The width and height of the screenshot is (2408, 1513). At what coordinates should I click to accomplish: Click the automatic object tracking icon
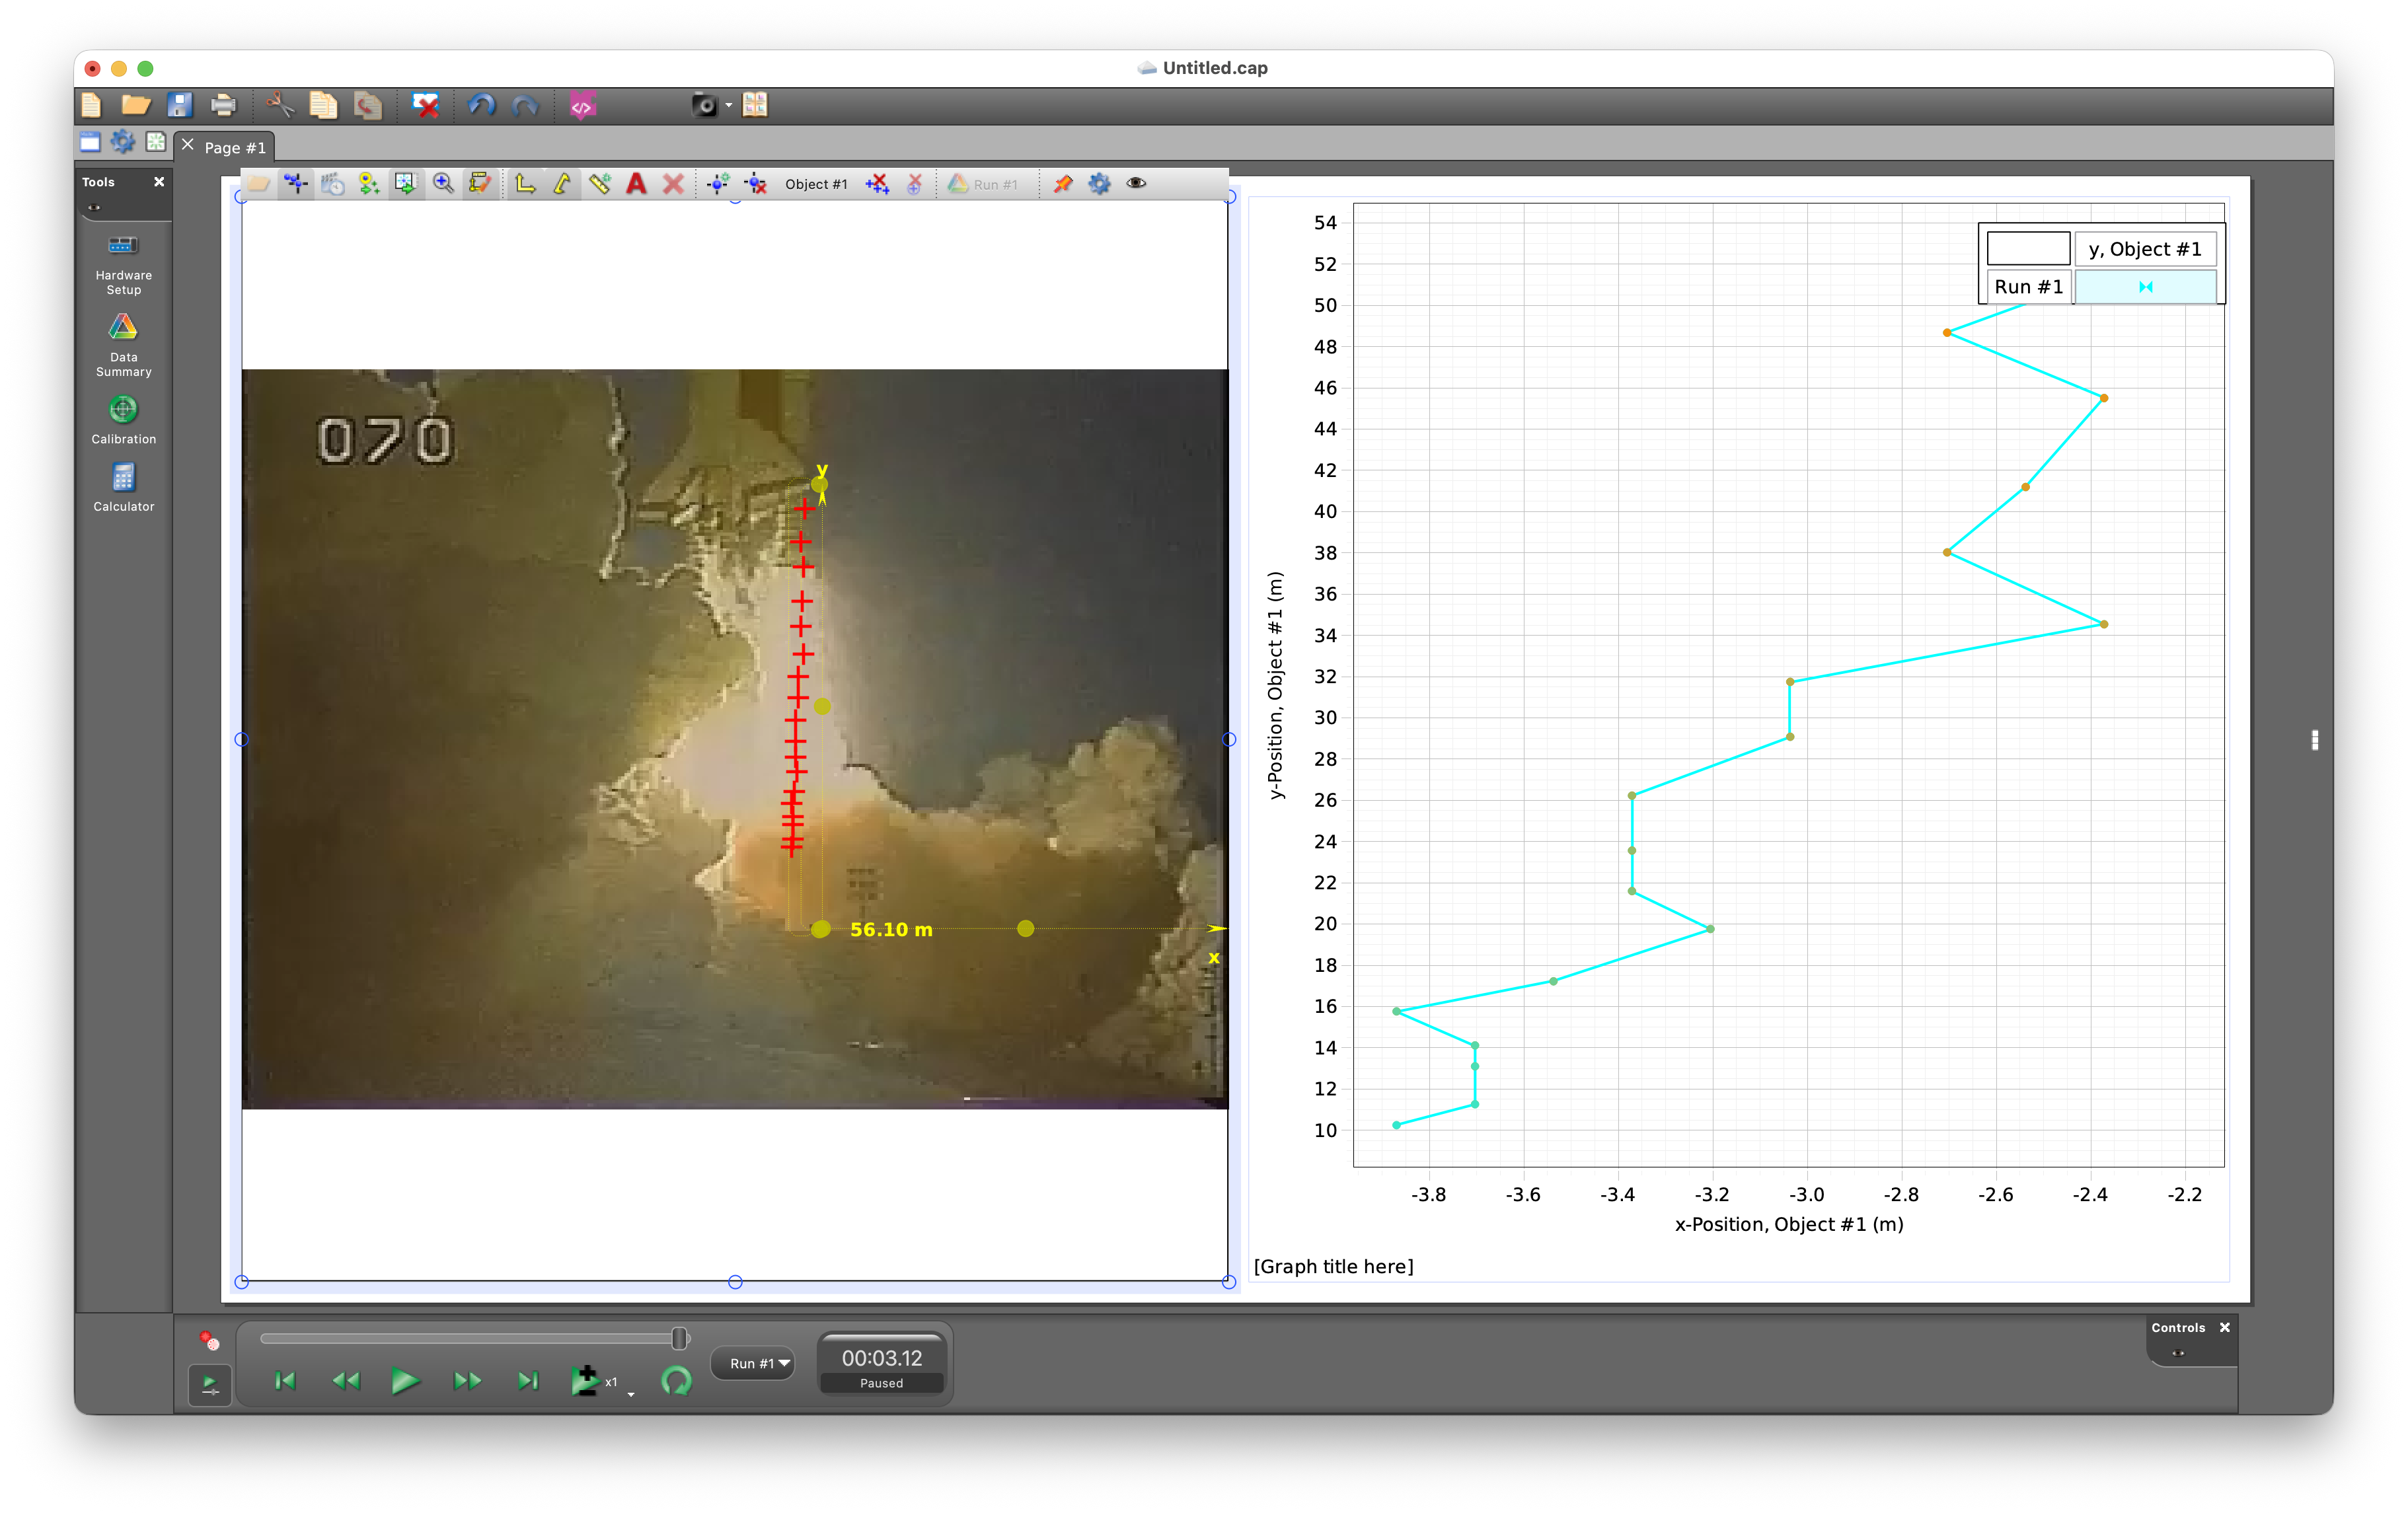[x=369, y=184]
